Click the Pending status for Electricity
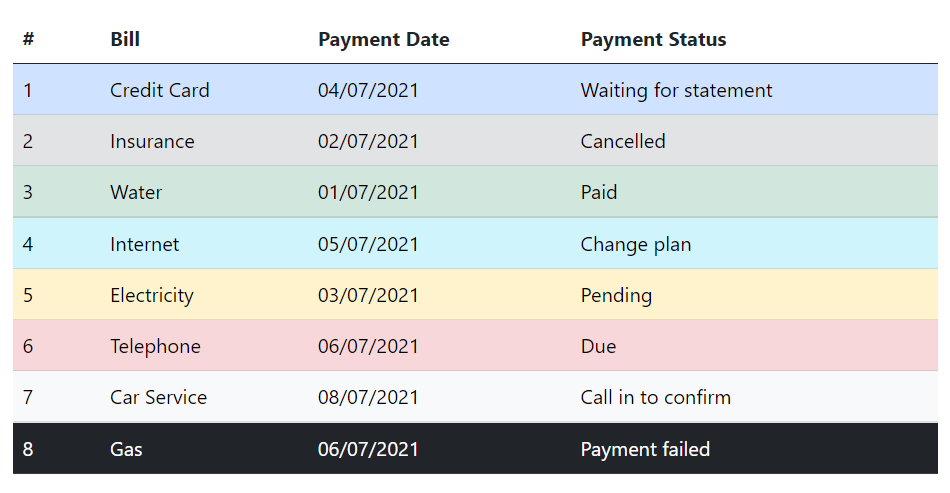950x493 pixels. tap(616, 295)
